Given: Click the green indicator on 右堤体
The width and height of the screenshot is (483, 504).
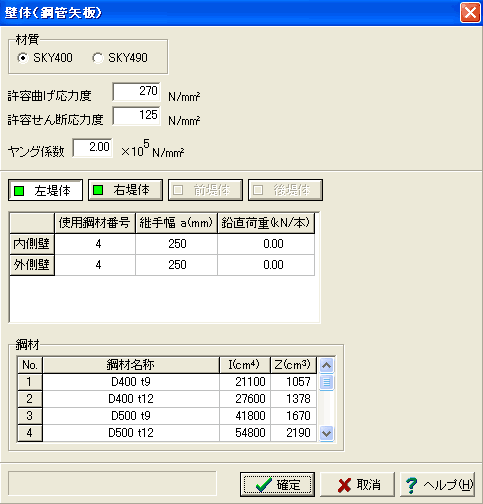Looking at the screenshot, I should click(98, 190).
